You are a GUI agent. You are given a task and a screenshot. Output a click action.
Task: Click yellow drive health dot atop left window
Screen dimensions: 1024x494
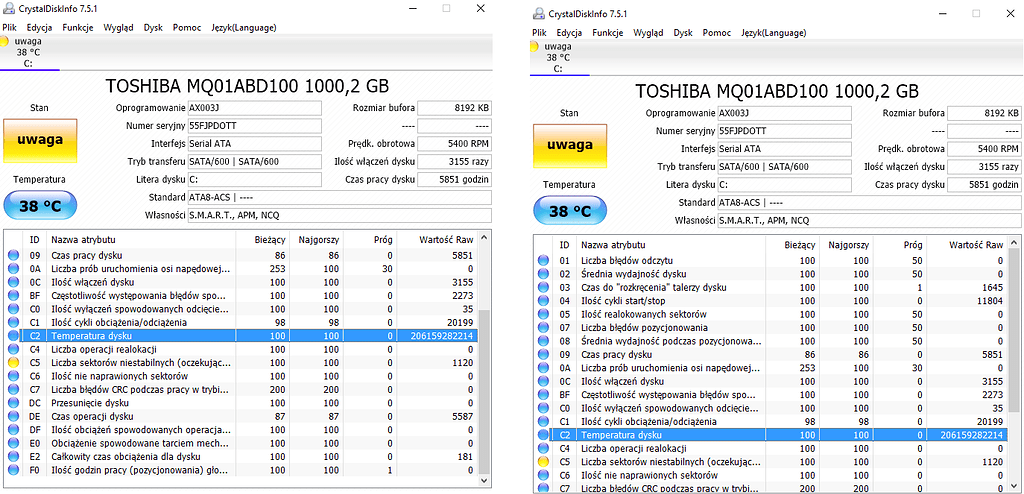[4, 41]
